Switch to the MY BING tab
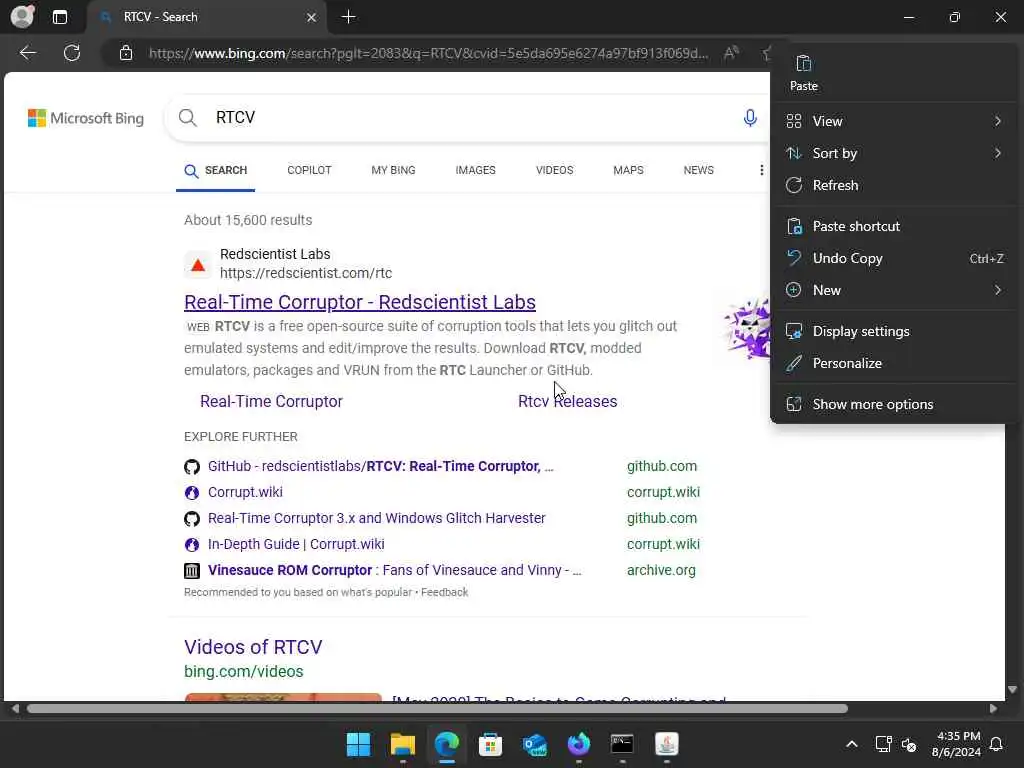 (393, 170)
